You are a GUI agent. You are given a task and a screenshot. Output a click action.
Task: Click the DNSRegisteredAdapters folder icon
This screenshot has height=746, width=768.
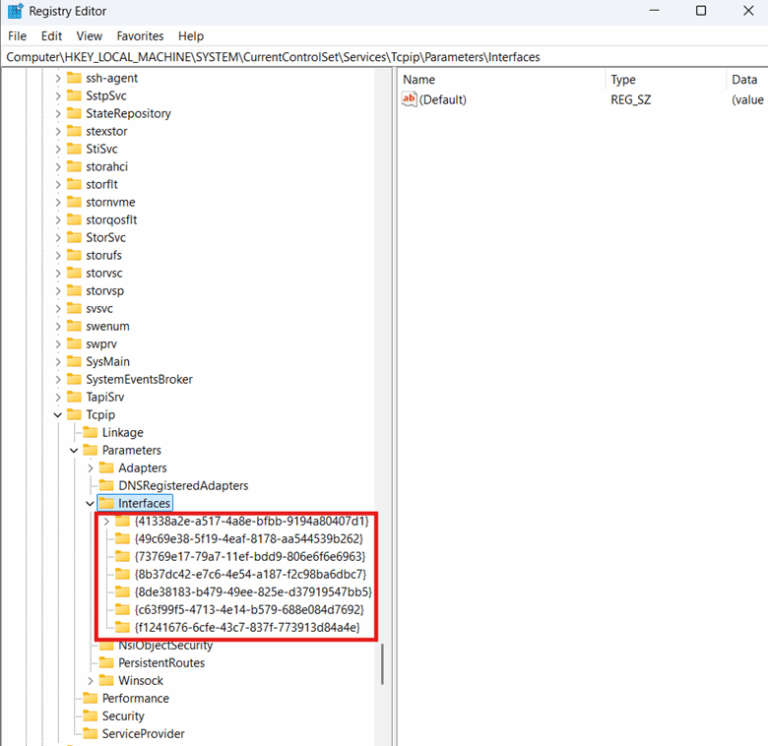[106, 485]
